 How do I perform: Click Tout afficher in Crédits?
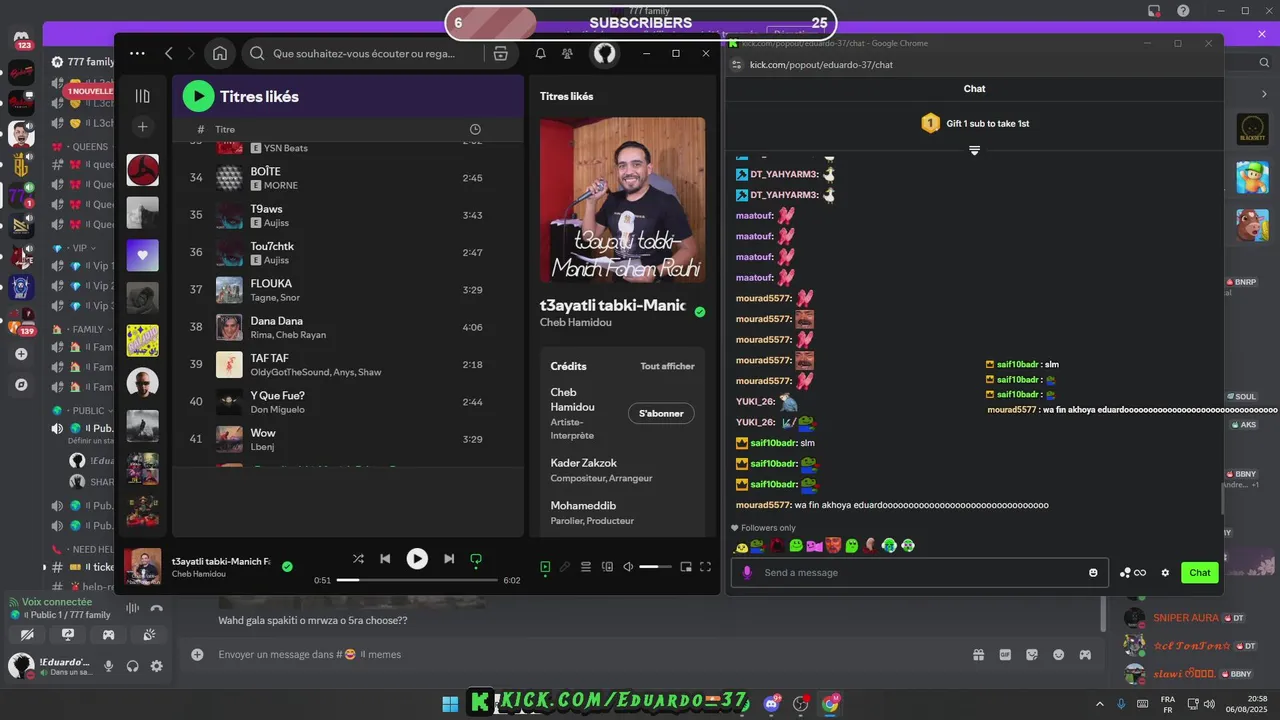(x=667, y=366)
